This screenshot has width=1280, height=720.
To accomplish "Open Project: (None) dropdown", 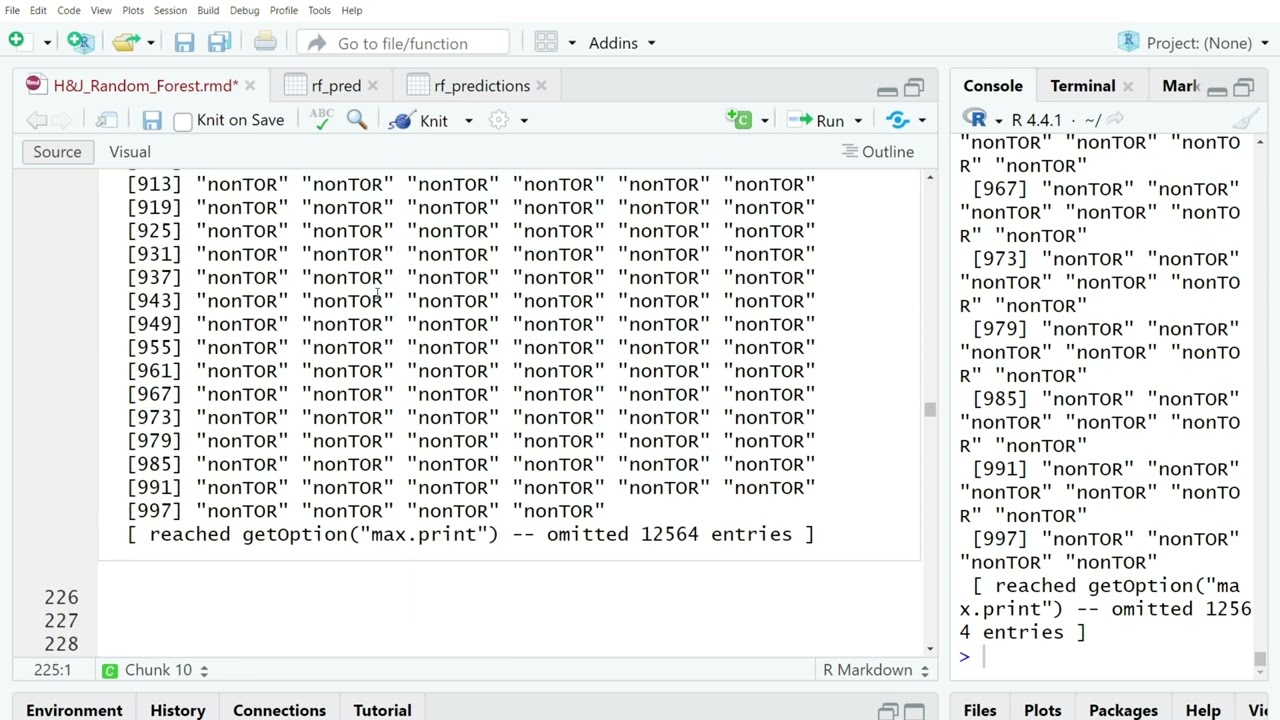I will [1208, 43].
